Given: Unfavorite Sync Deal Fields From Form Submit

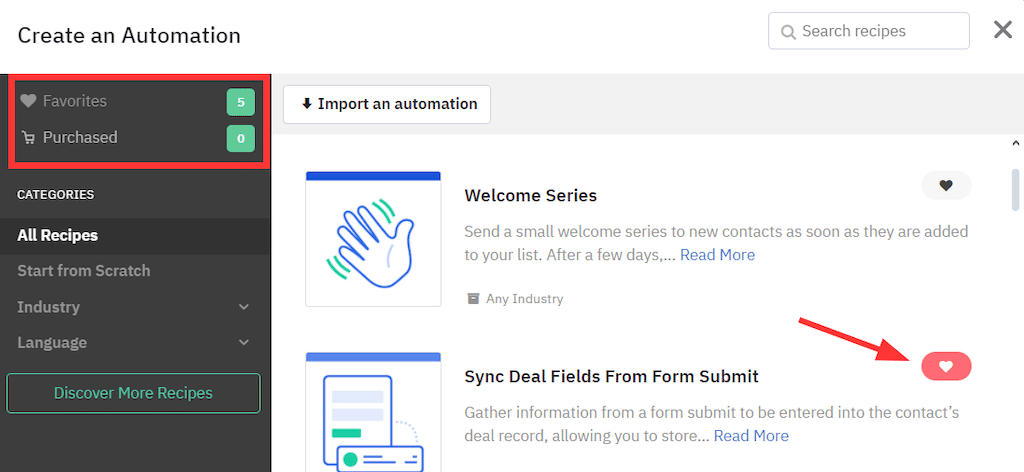Looking at the screenshot, I should pos(945,366).
